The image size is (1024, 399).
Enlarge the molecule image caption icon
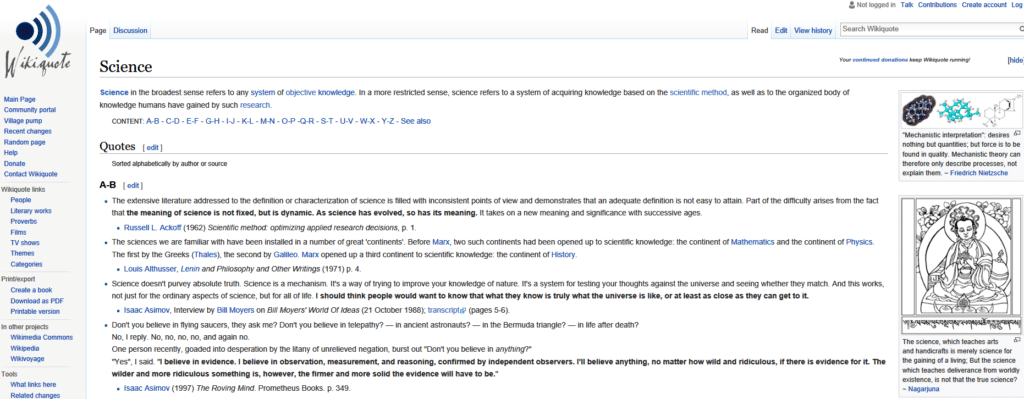click(1017, 133)
